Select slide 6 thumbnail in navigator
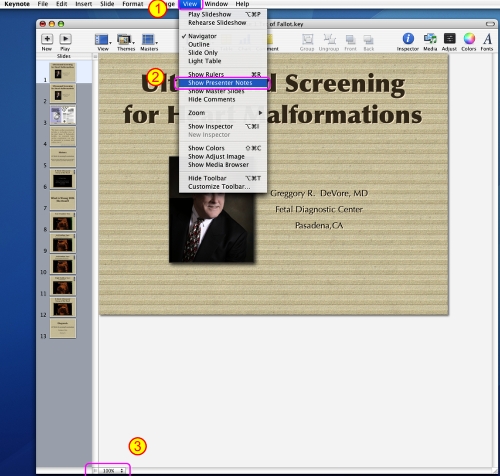This screenshot has width=500, height=476. [63, 179]
